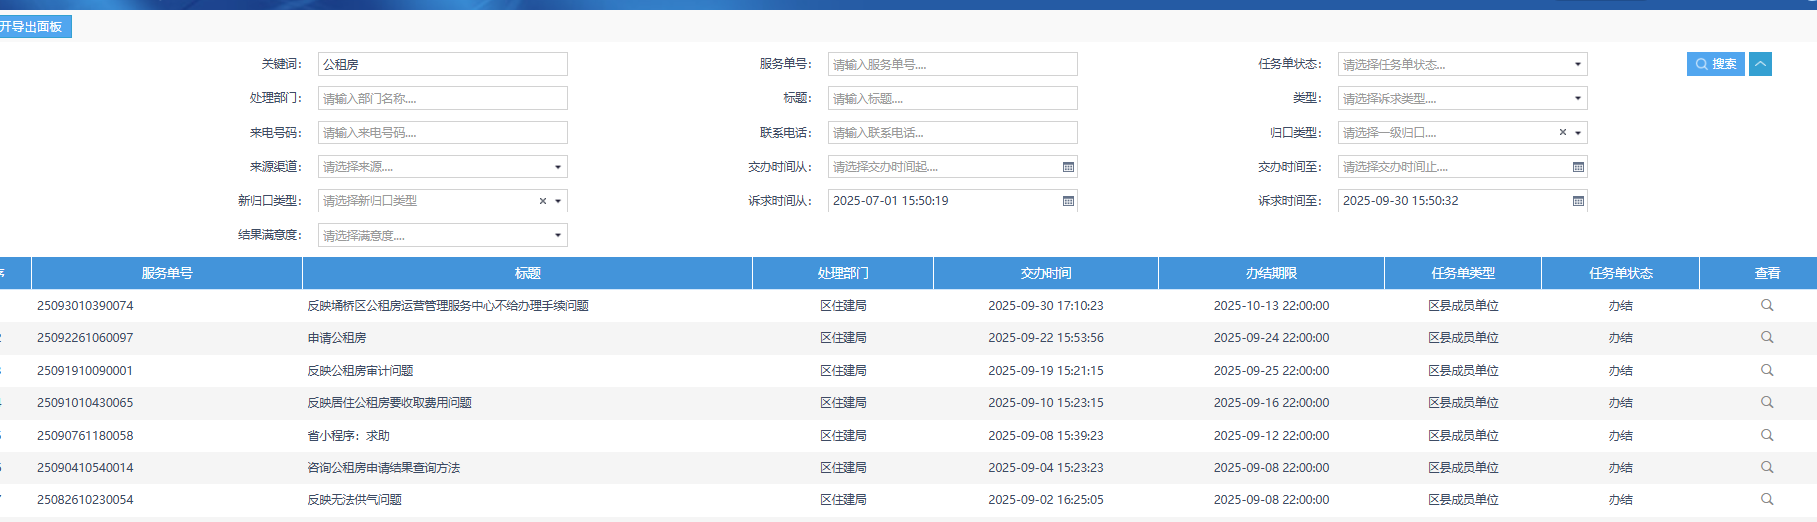Image resolution: width=1817 pixels, height=522 pixels.
Task: Click magnifier icon for order 25093010390074
Action: 1767,305
